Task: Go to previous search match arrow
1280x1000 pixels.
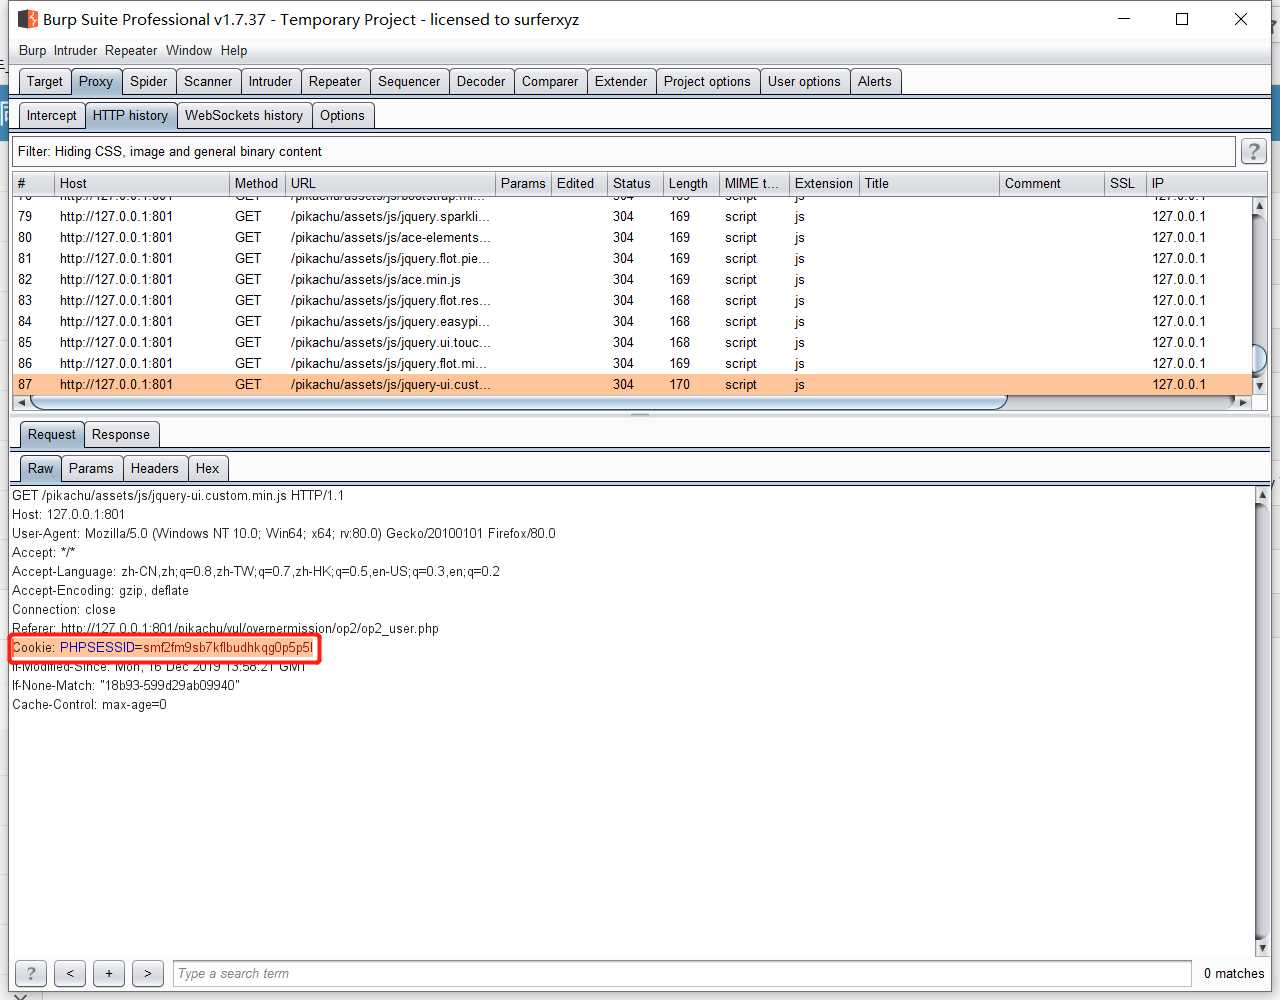Action: 70,973
